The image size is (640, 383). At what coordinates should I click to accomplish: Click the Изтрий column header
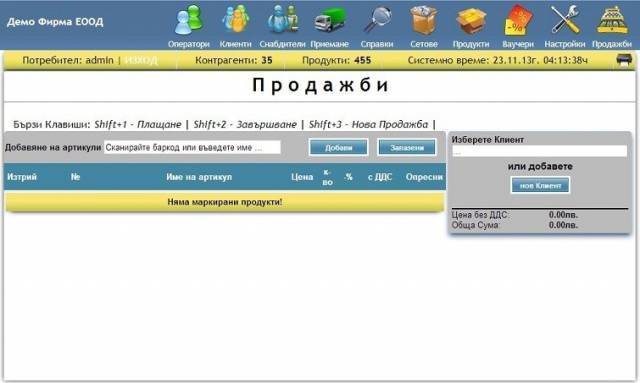click(x=22, y=177)
